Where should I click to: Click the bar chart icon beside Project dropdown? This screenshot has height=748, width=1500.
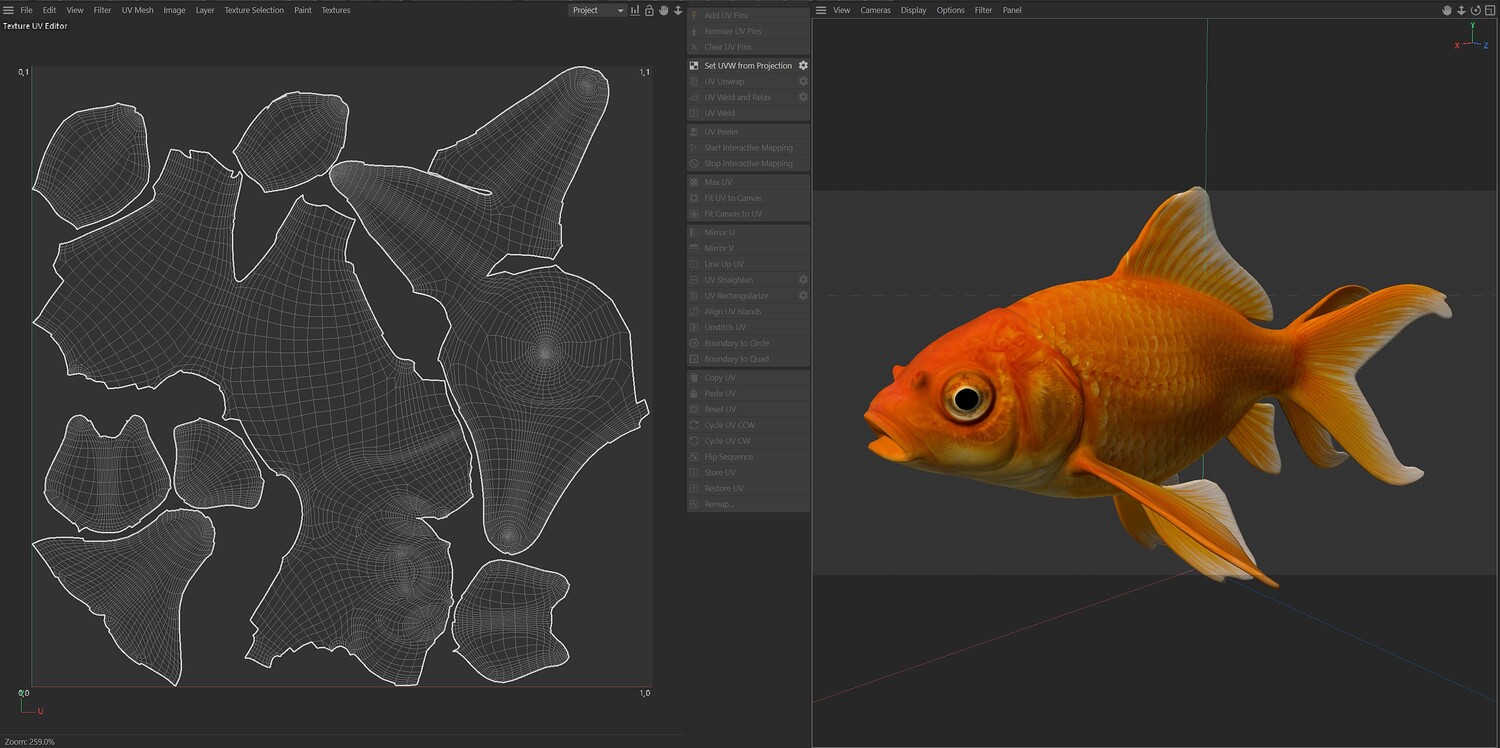(x=635, y=10)
